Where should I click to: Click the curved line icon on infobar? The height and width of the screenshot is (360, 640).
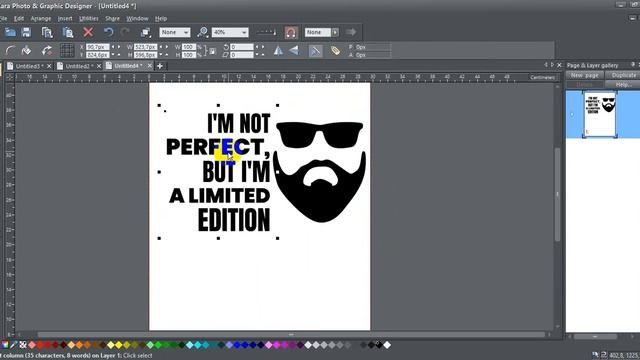pos(10,51)
